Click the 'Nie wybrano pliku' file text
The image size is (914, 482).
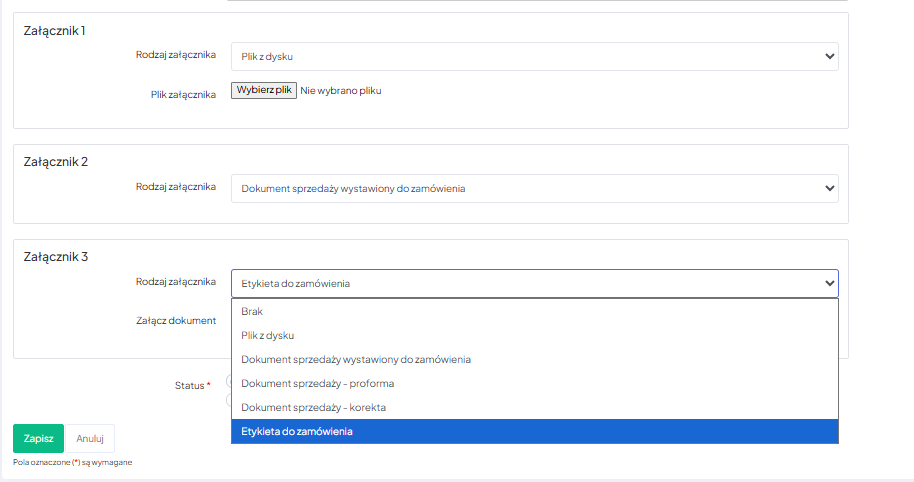point(341,91)
